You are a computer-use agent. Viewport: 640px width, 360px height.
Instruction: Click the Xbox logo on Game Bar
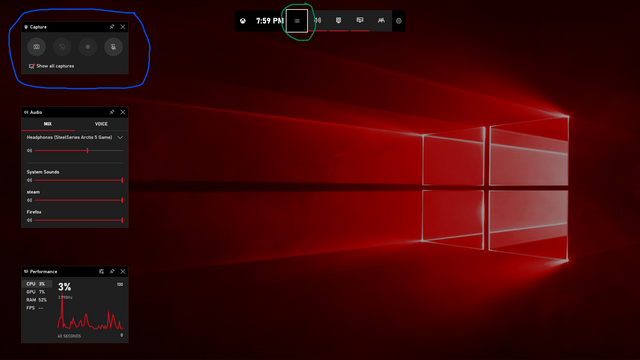pos(243,21)
